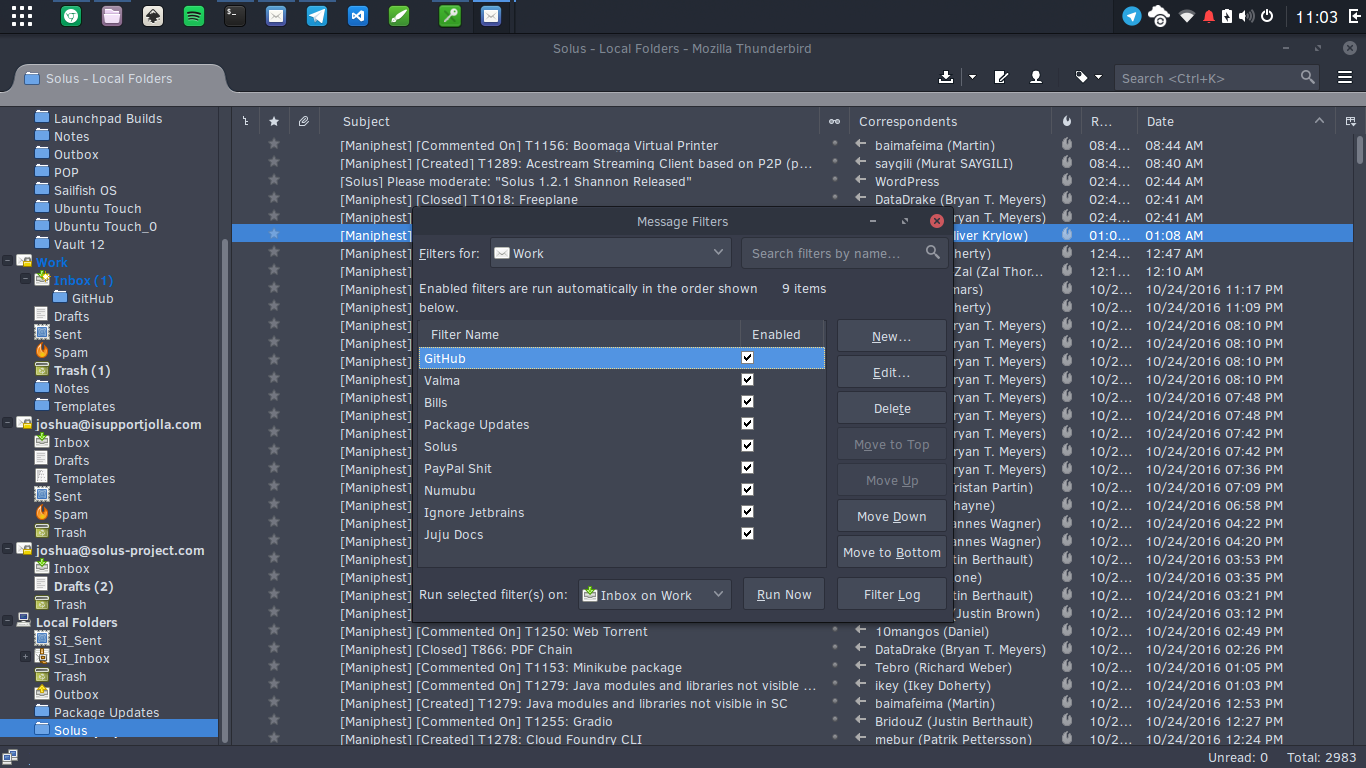1366x768 pixels.
Task: Collapse joshua@isupportjolla.com account
Action: 8,424
